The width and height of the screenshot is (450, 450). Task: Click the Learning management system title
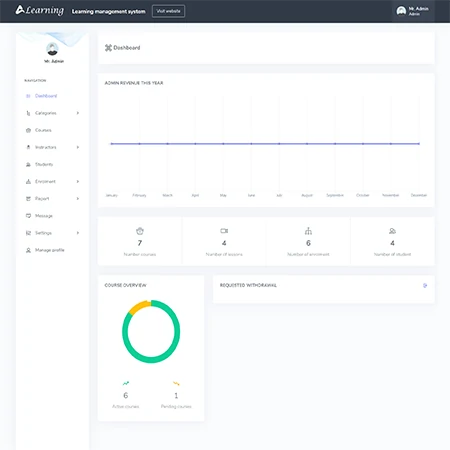[109, 12]
